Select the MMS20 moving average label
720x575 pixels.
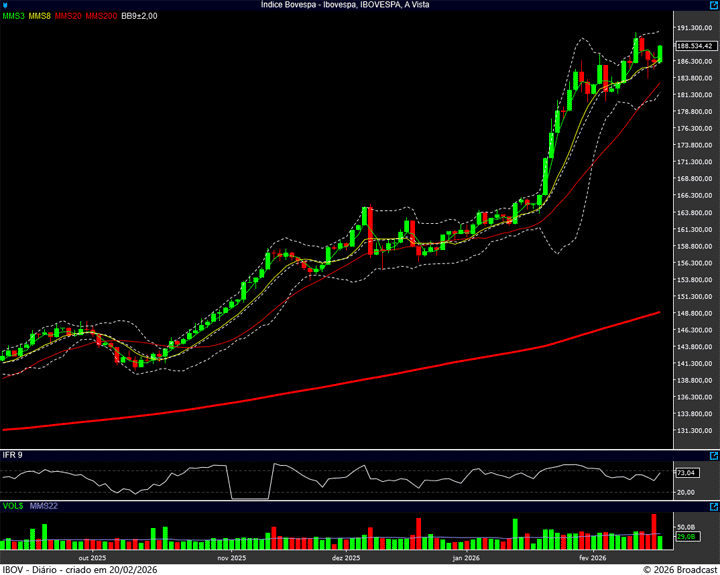point(68,17)
